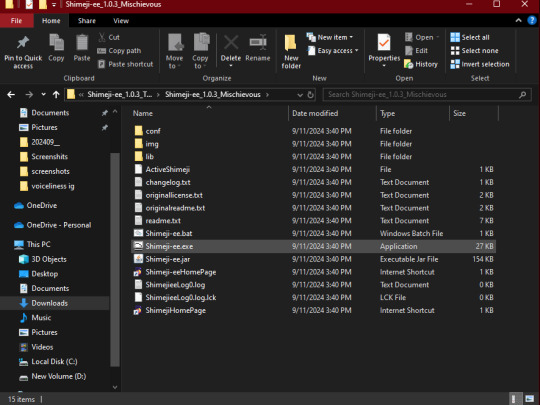The image size is (540, 405).
Task: Open file History
Action: (x=421, y=64)
